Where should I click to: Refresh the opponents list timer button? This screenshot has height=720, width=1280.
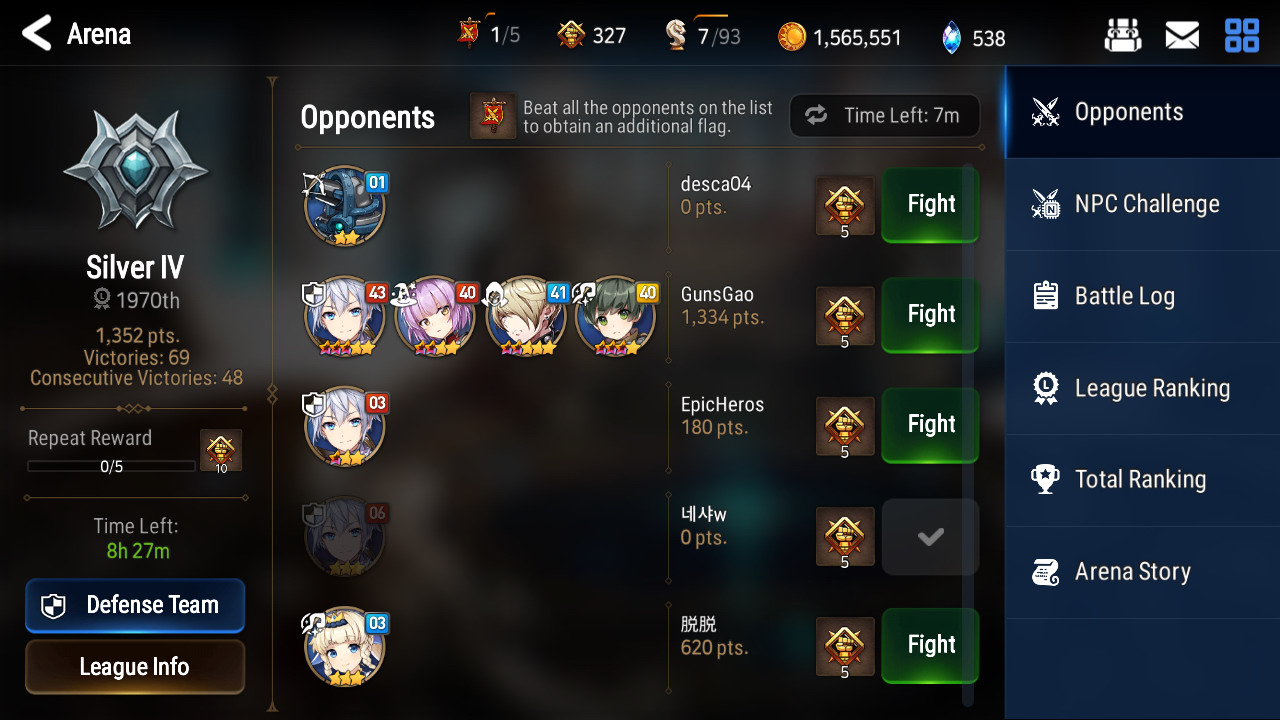[x=884, y=116]
